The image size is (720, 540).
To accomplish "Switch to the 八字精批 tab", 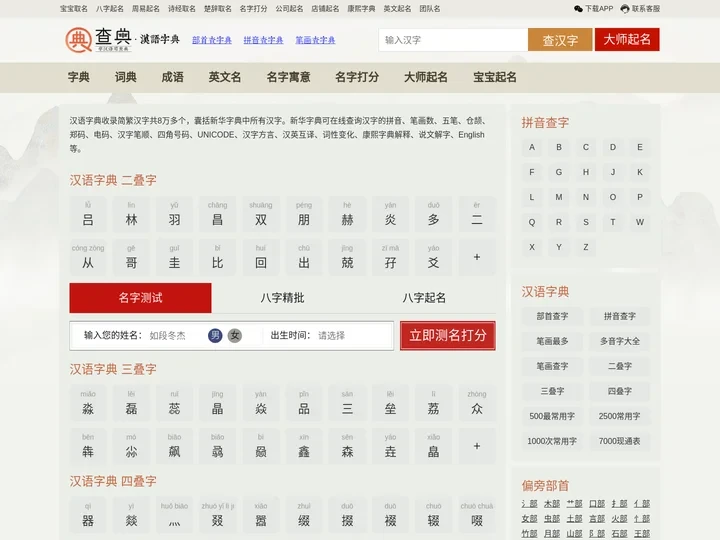I will coord(282,298).
